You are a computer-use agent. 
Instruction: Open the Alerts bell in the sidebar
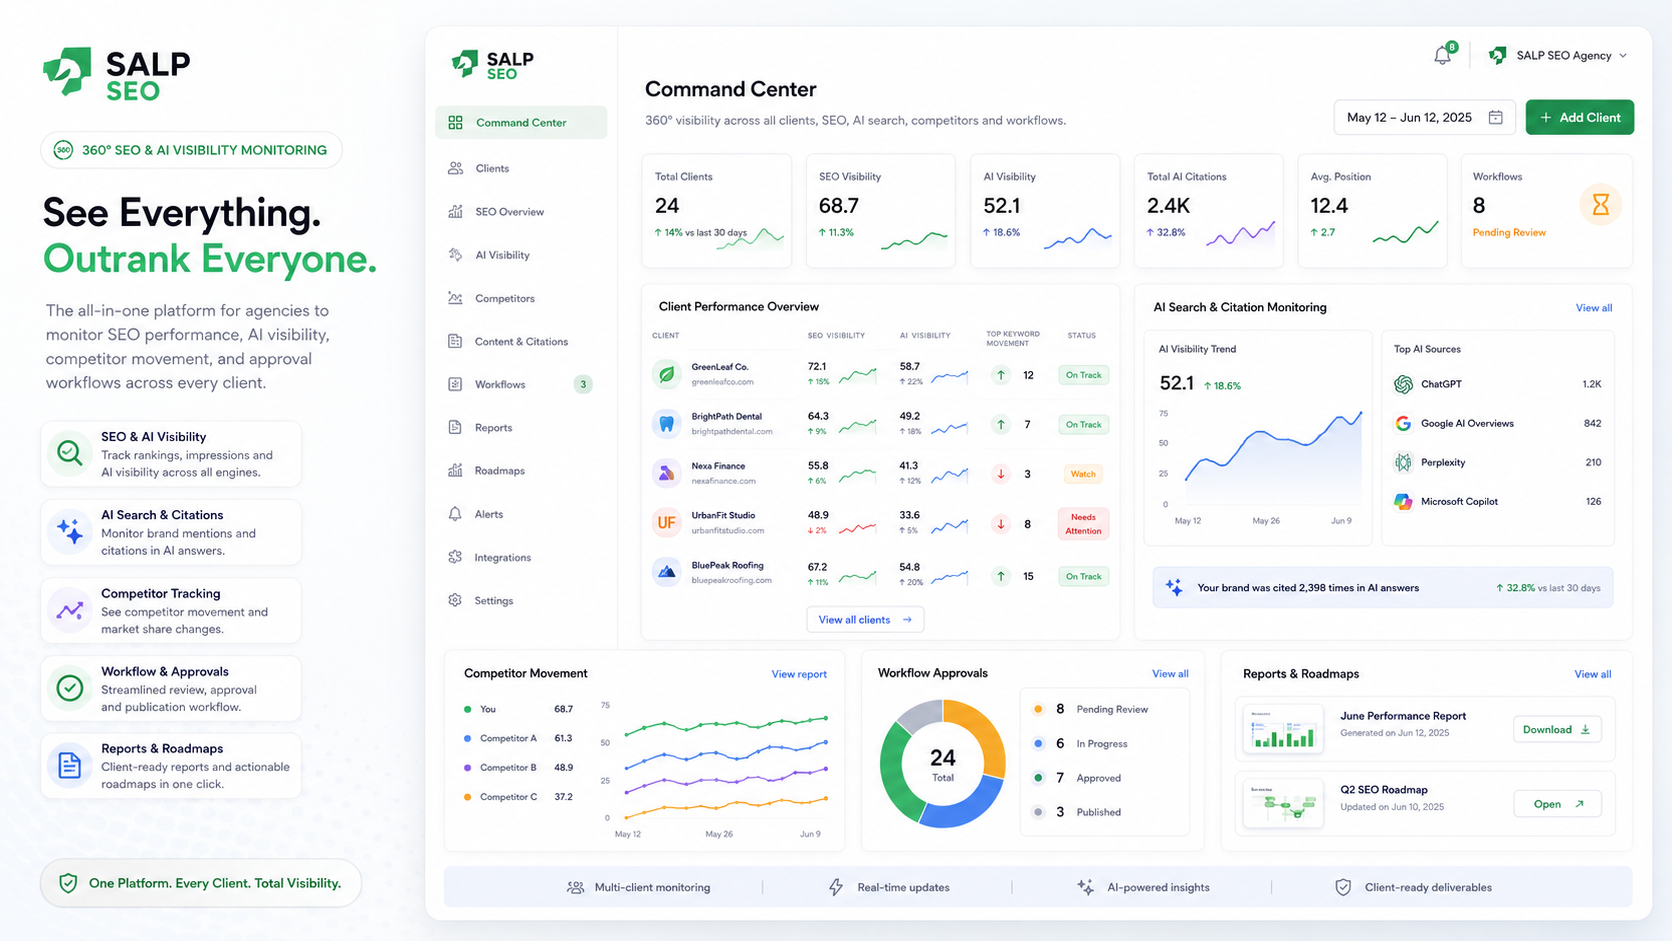[455, 514]
